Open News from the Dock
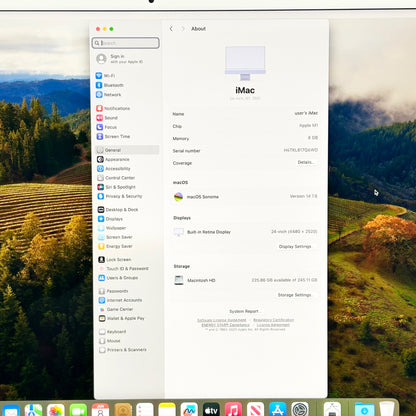Screen dimensions: 416x416 255,410
